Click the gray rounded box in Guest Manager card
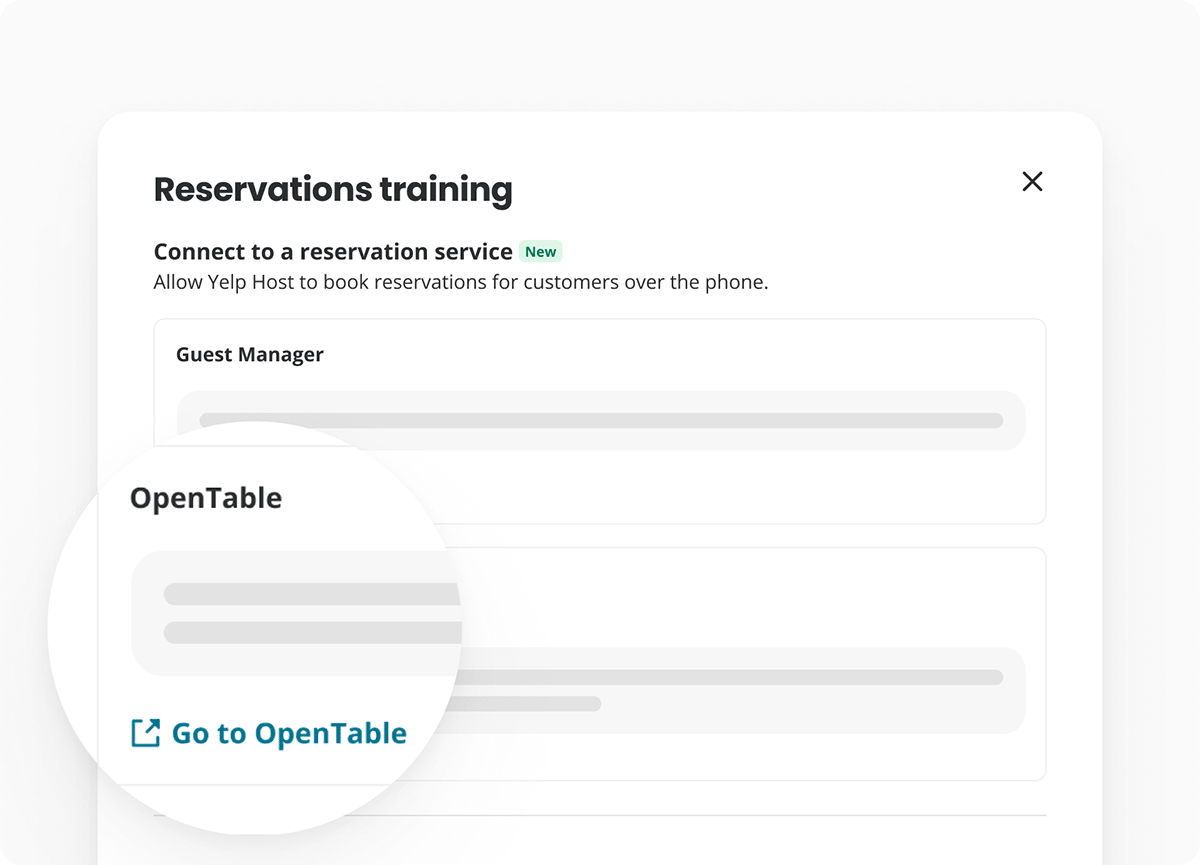 coord(601,420)
